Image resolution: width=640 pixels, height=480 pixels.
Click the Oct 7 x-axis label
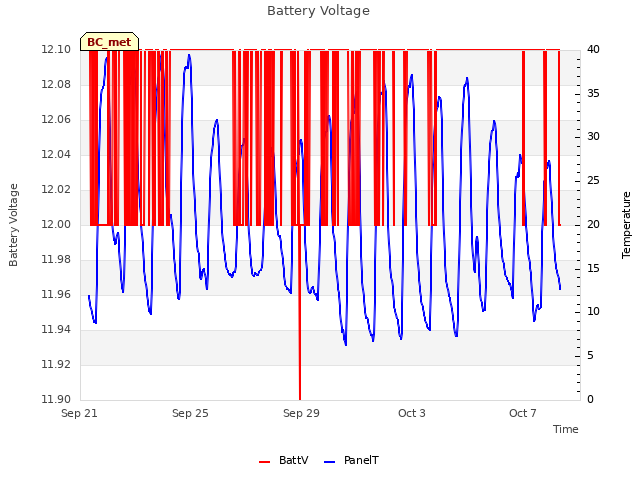coord(523,413)
